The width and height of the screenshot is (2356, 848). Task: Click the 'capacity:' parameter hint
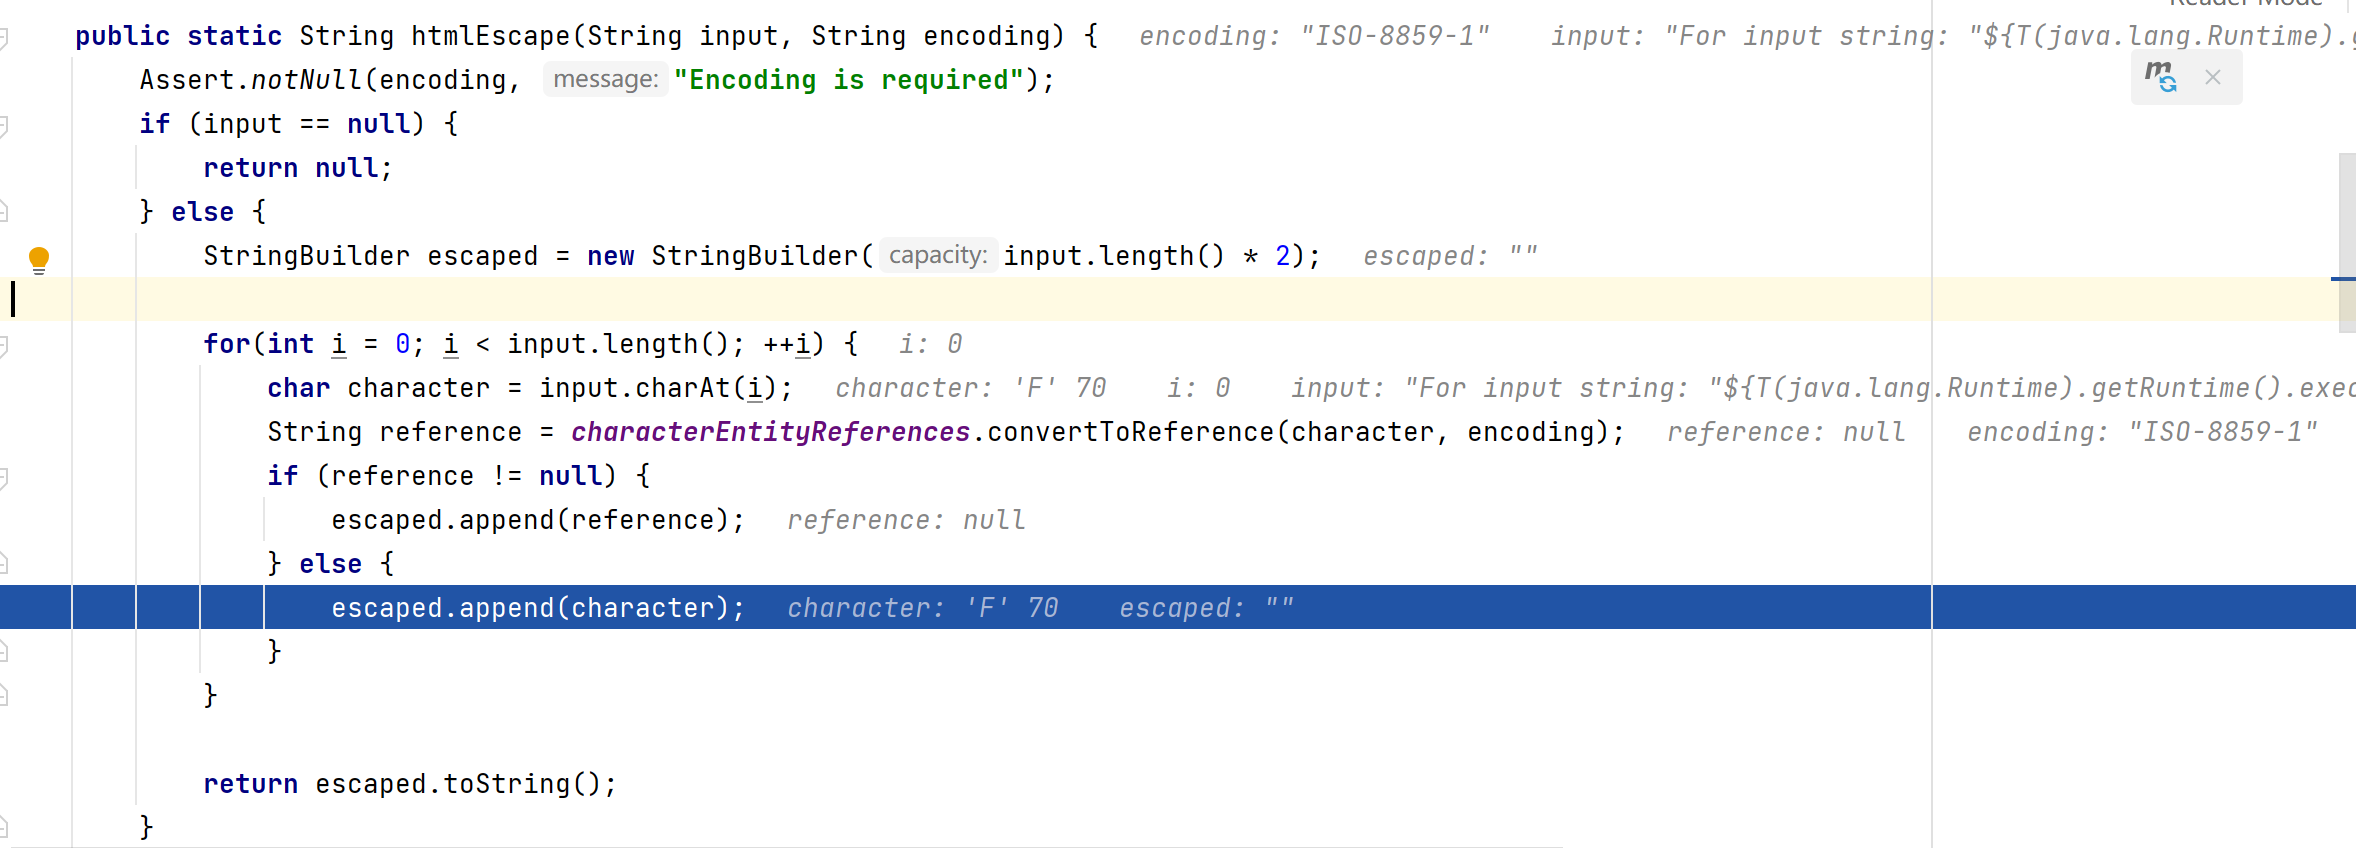point(938,256)
